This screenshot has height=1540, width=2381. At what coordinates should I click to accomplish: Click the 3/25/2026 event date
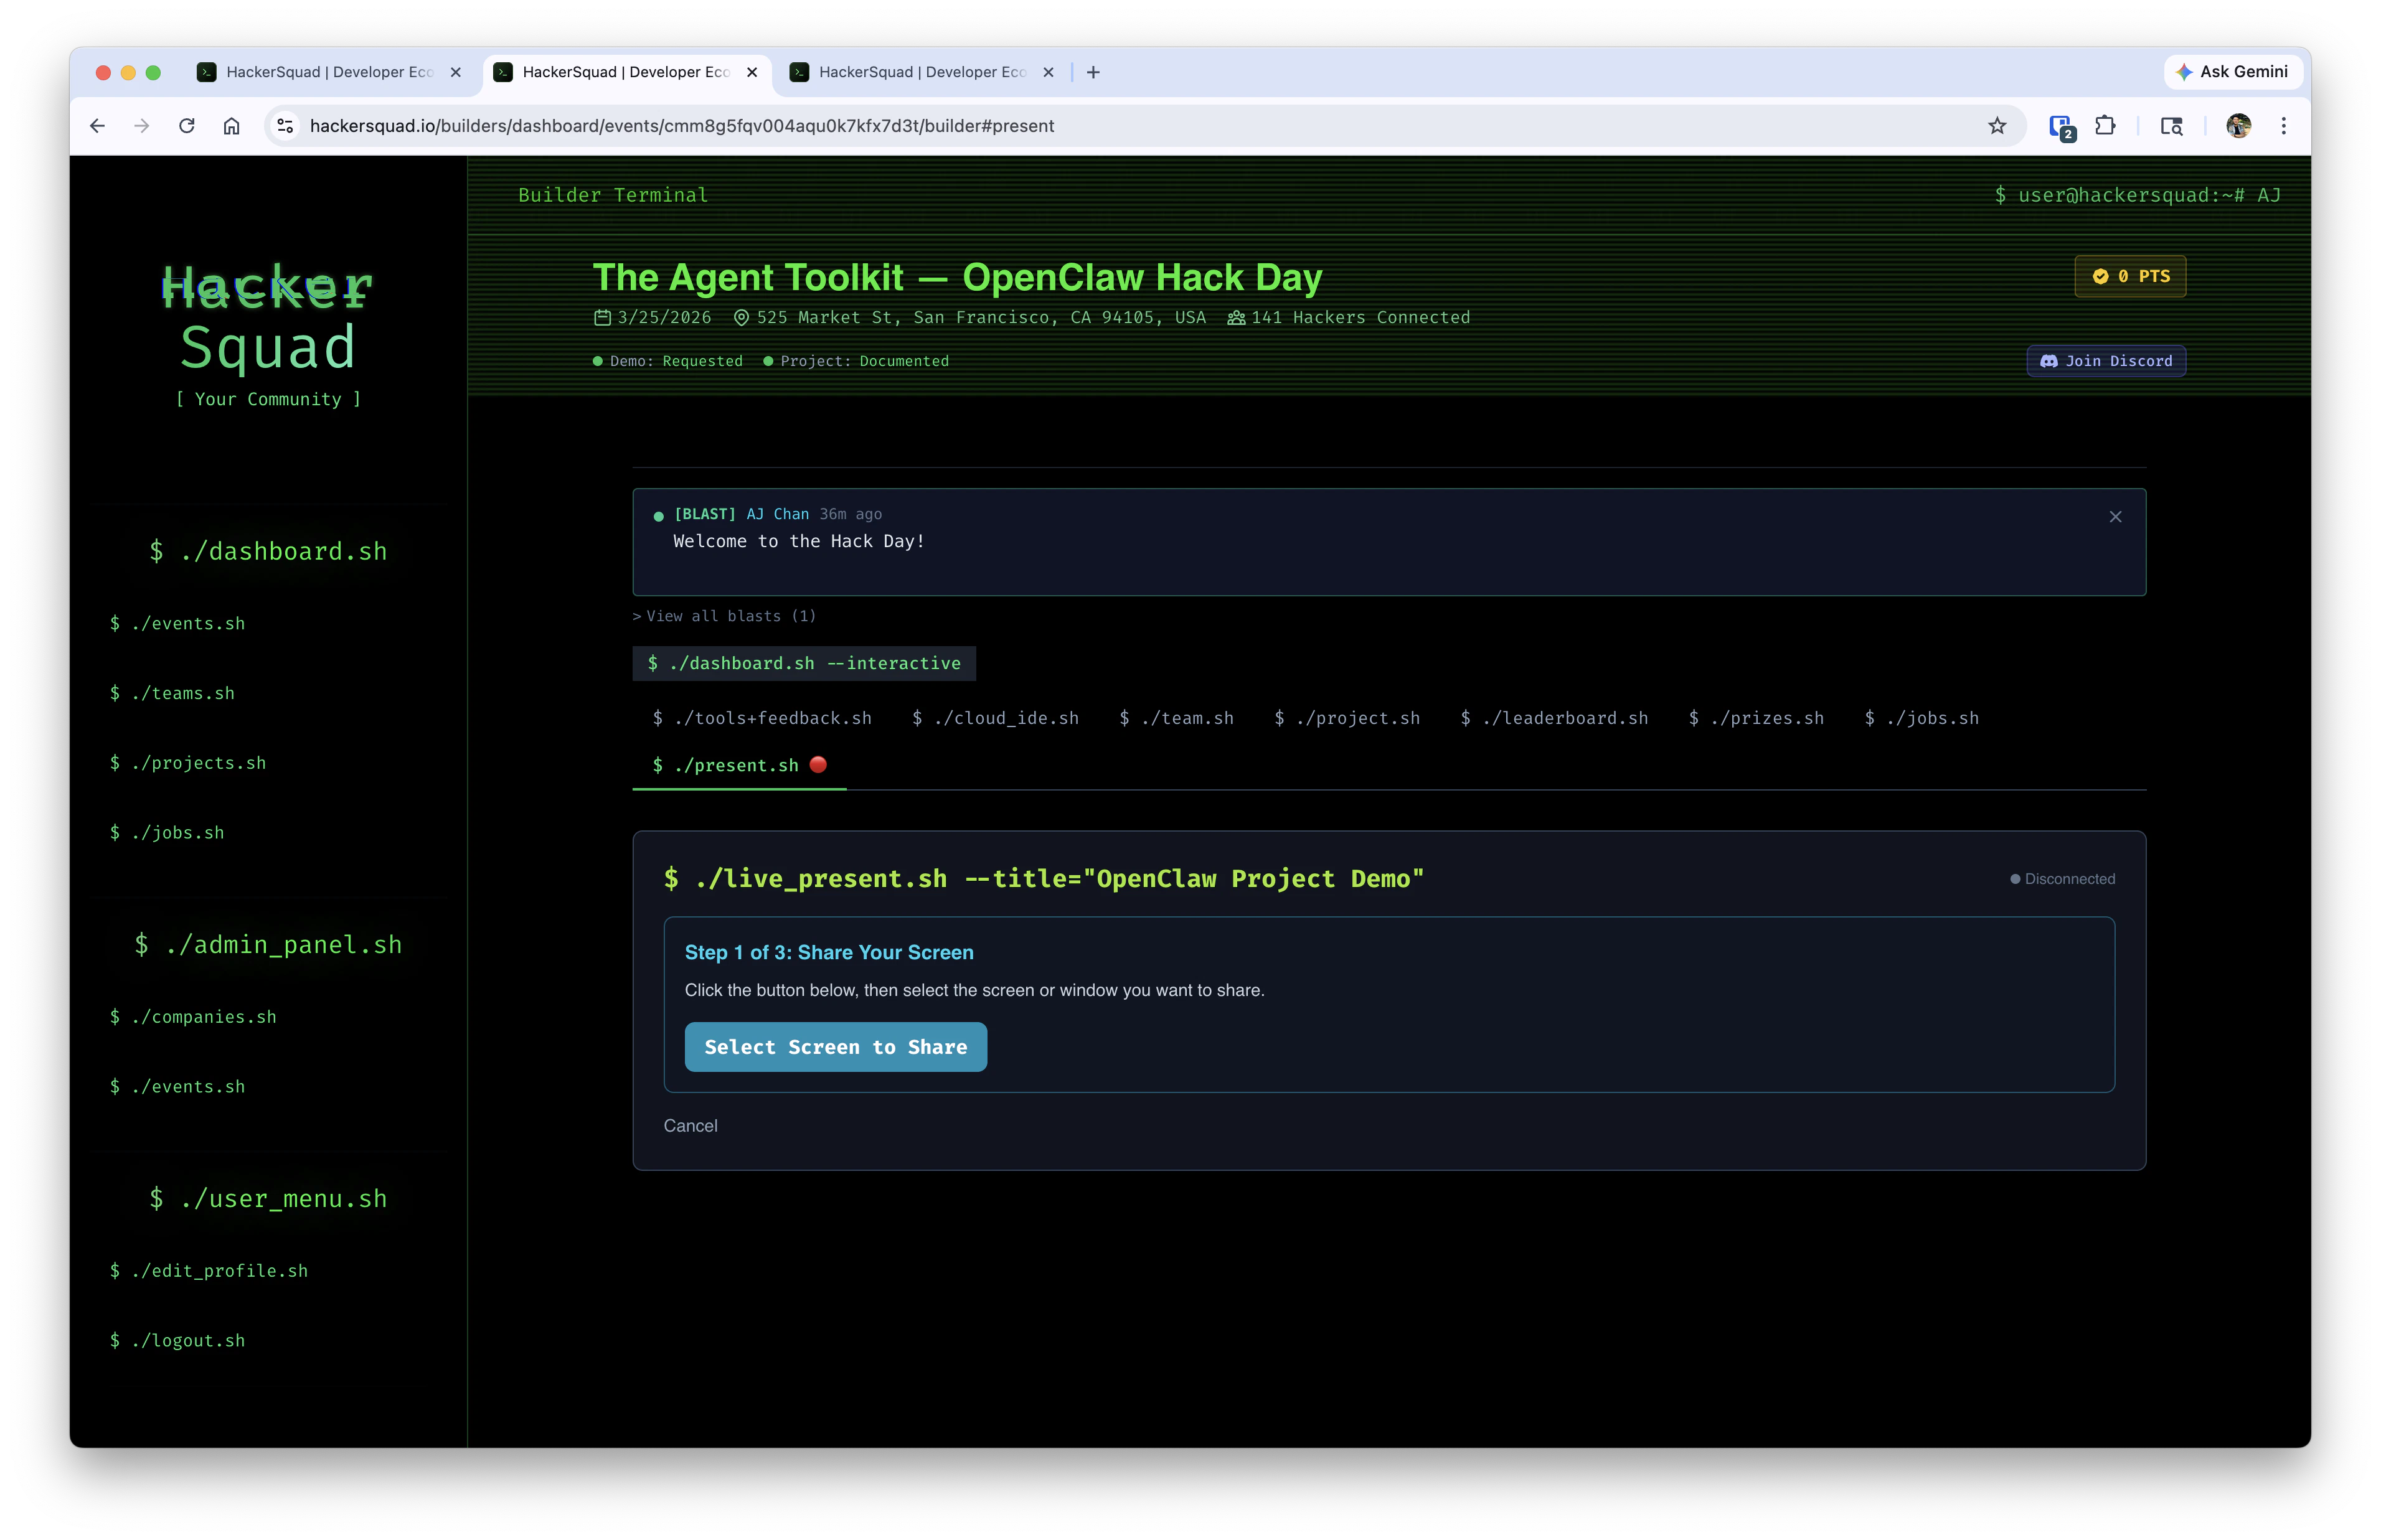664,318
